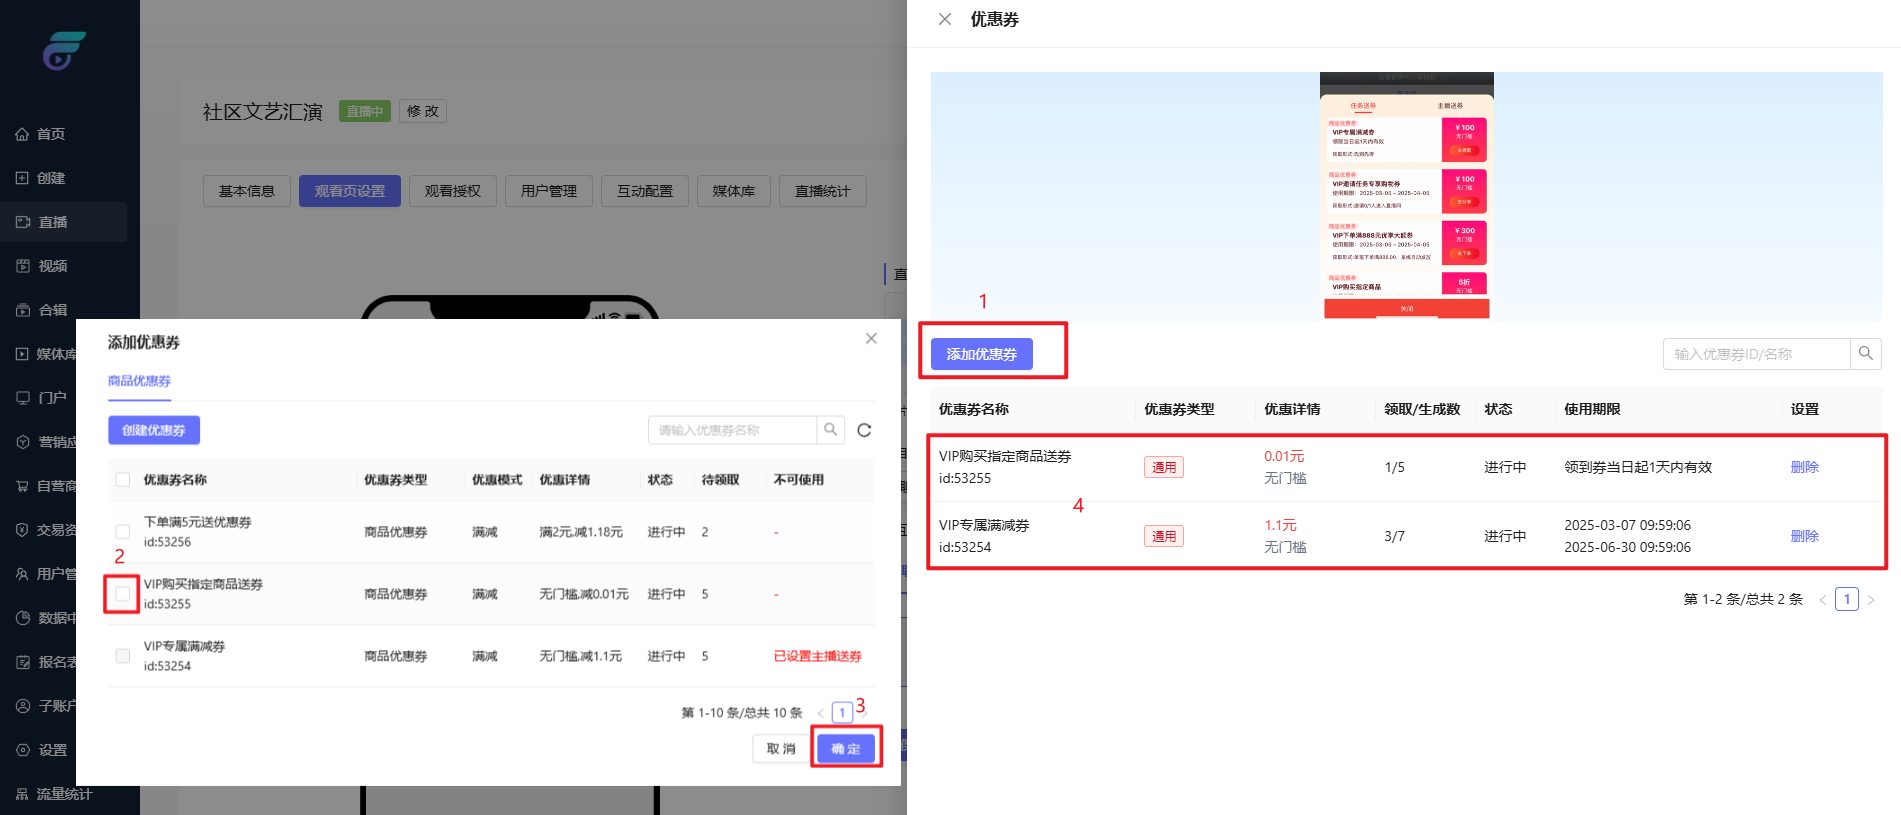Check the 下单满5元送优惠券 row checkbox
This screenshot has width=1901, height=815.
(122, 532)
